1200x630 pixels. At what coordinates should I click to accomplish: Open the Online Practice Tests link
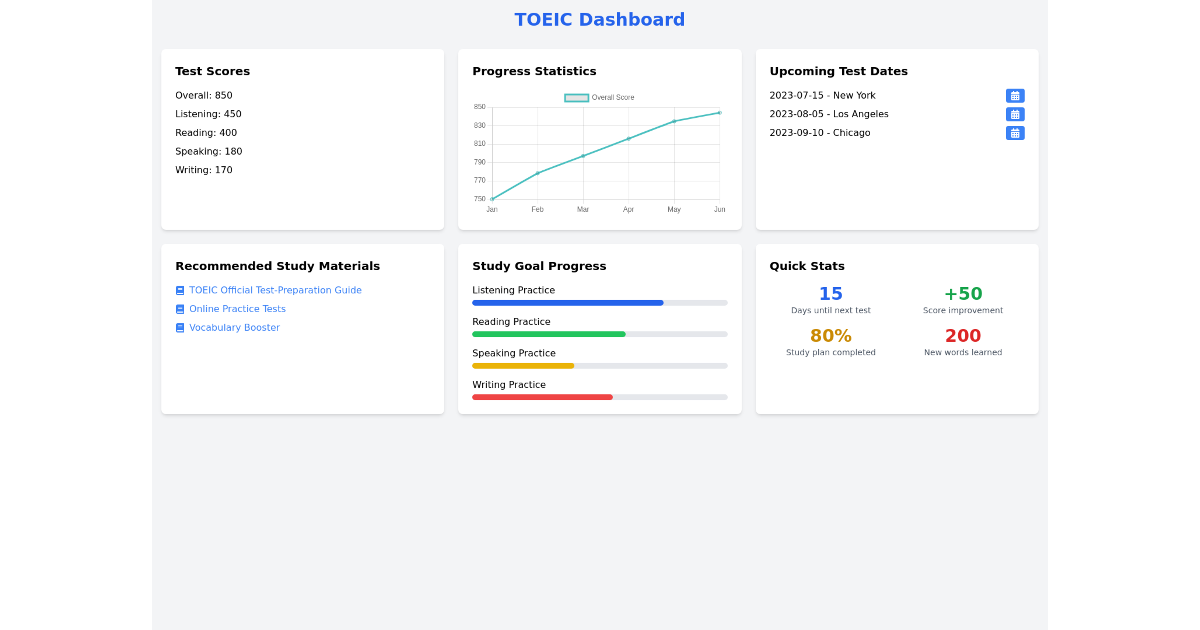coord(236,308)
